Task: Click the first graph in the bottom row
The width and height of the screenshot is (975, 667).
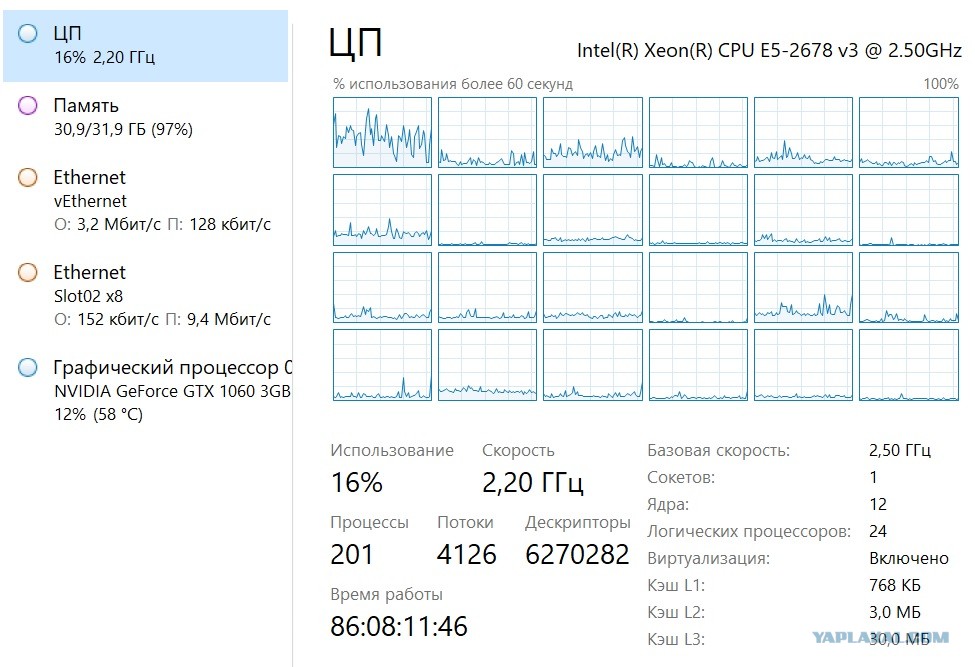Action: (x=382, y=365)
